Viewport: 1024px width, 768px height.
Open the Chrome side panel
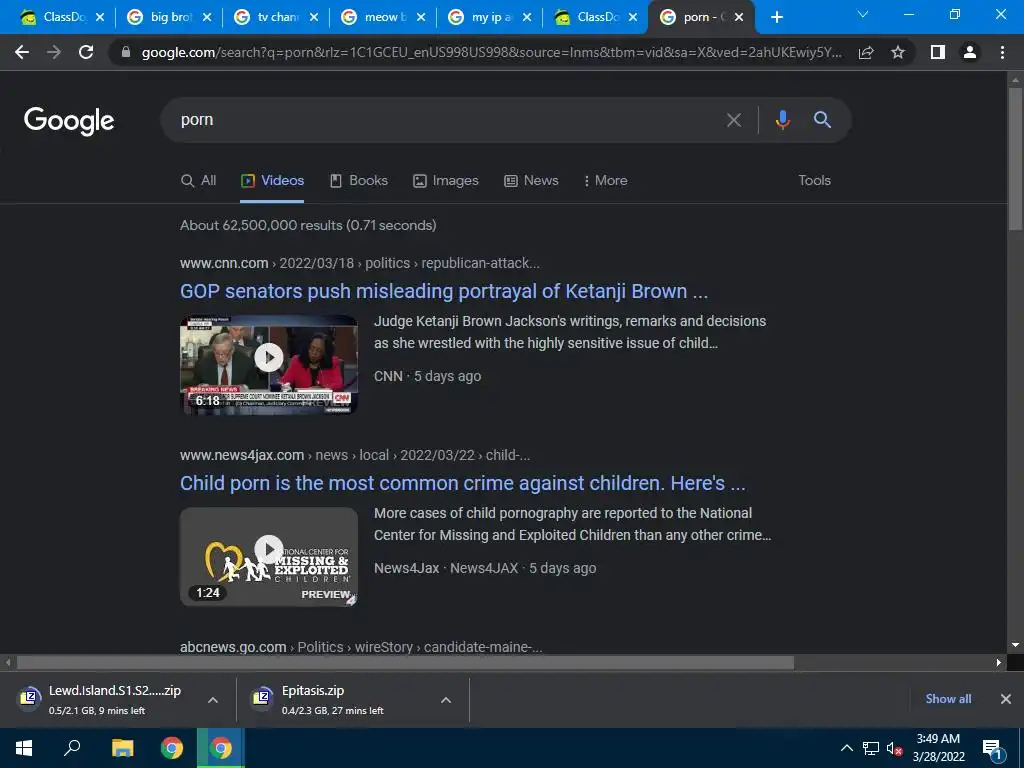pos(938,52)
